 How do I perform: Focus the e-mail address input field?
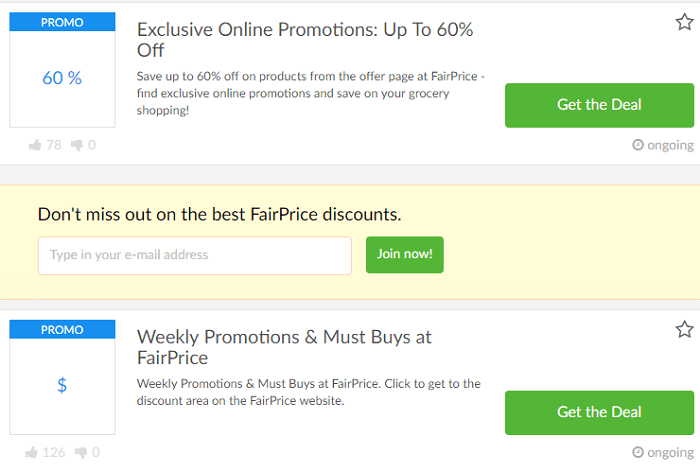[195, 255]
